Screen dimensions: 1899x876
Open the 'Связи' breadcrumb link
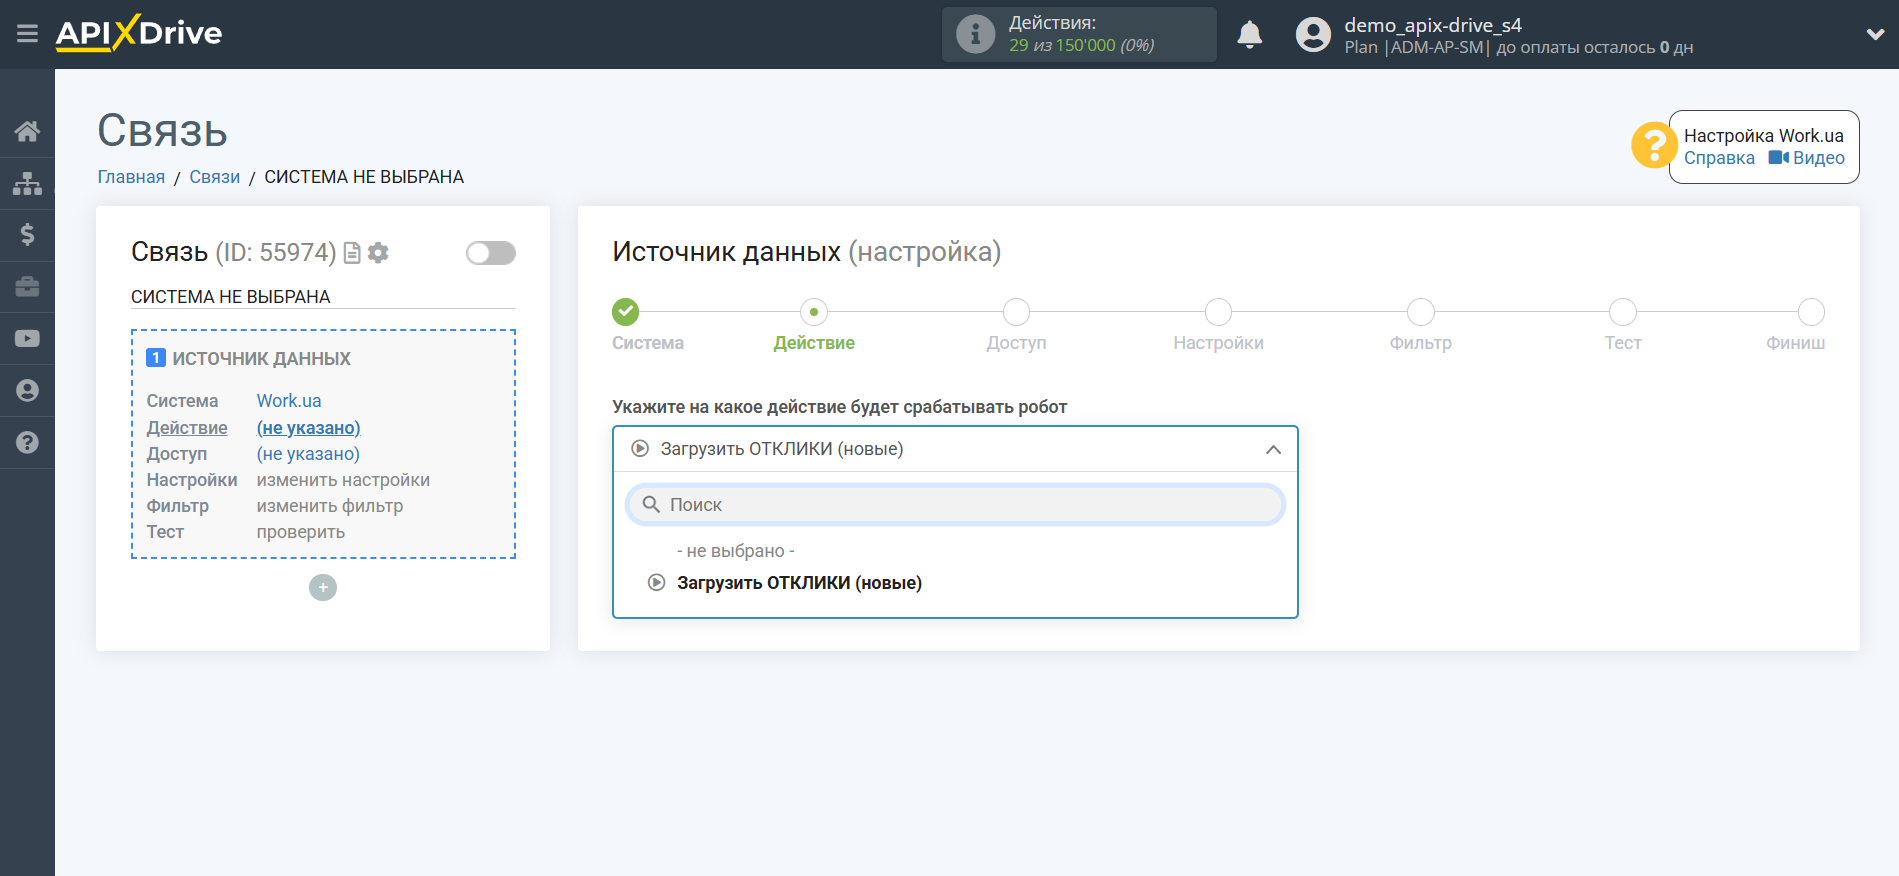click(214, 177)
